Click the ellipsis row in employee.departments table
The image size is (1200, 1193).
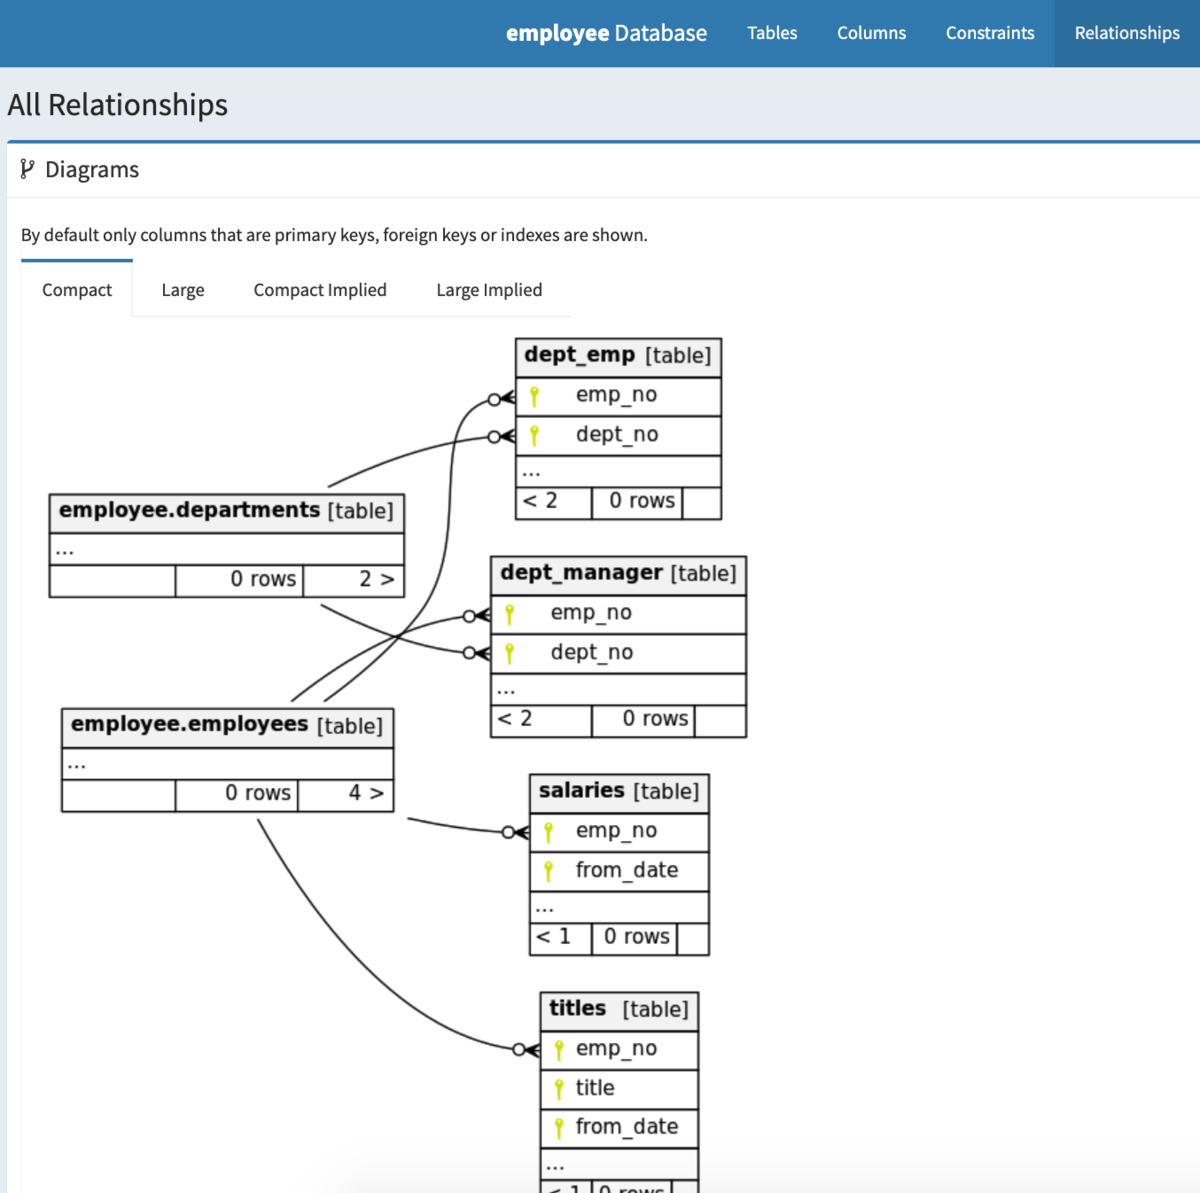[x=227, y=549]
